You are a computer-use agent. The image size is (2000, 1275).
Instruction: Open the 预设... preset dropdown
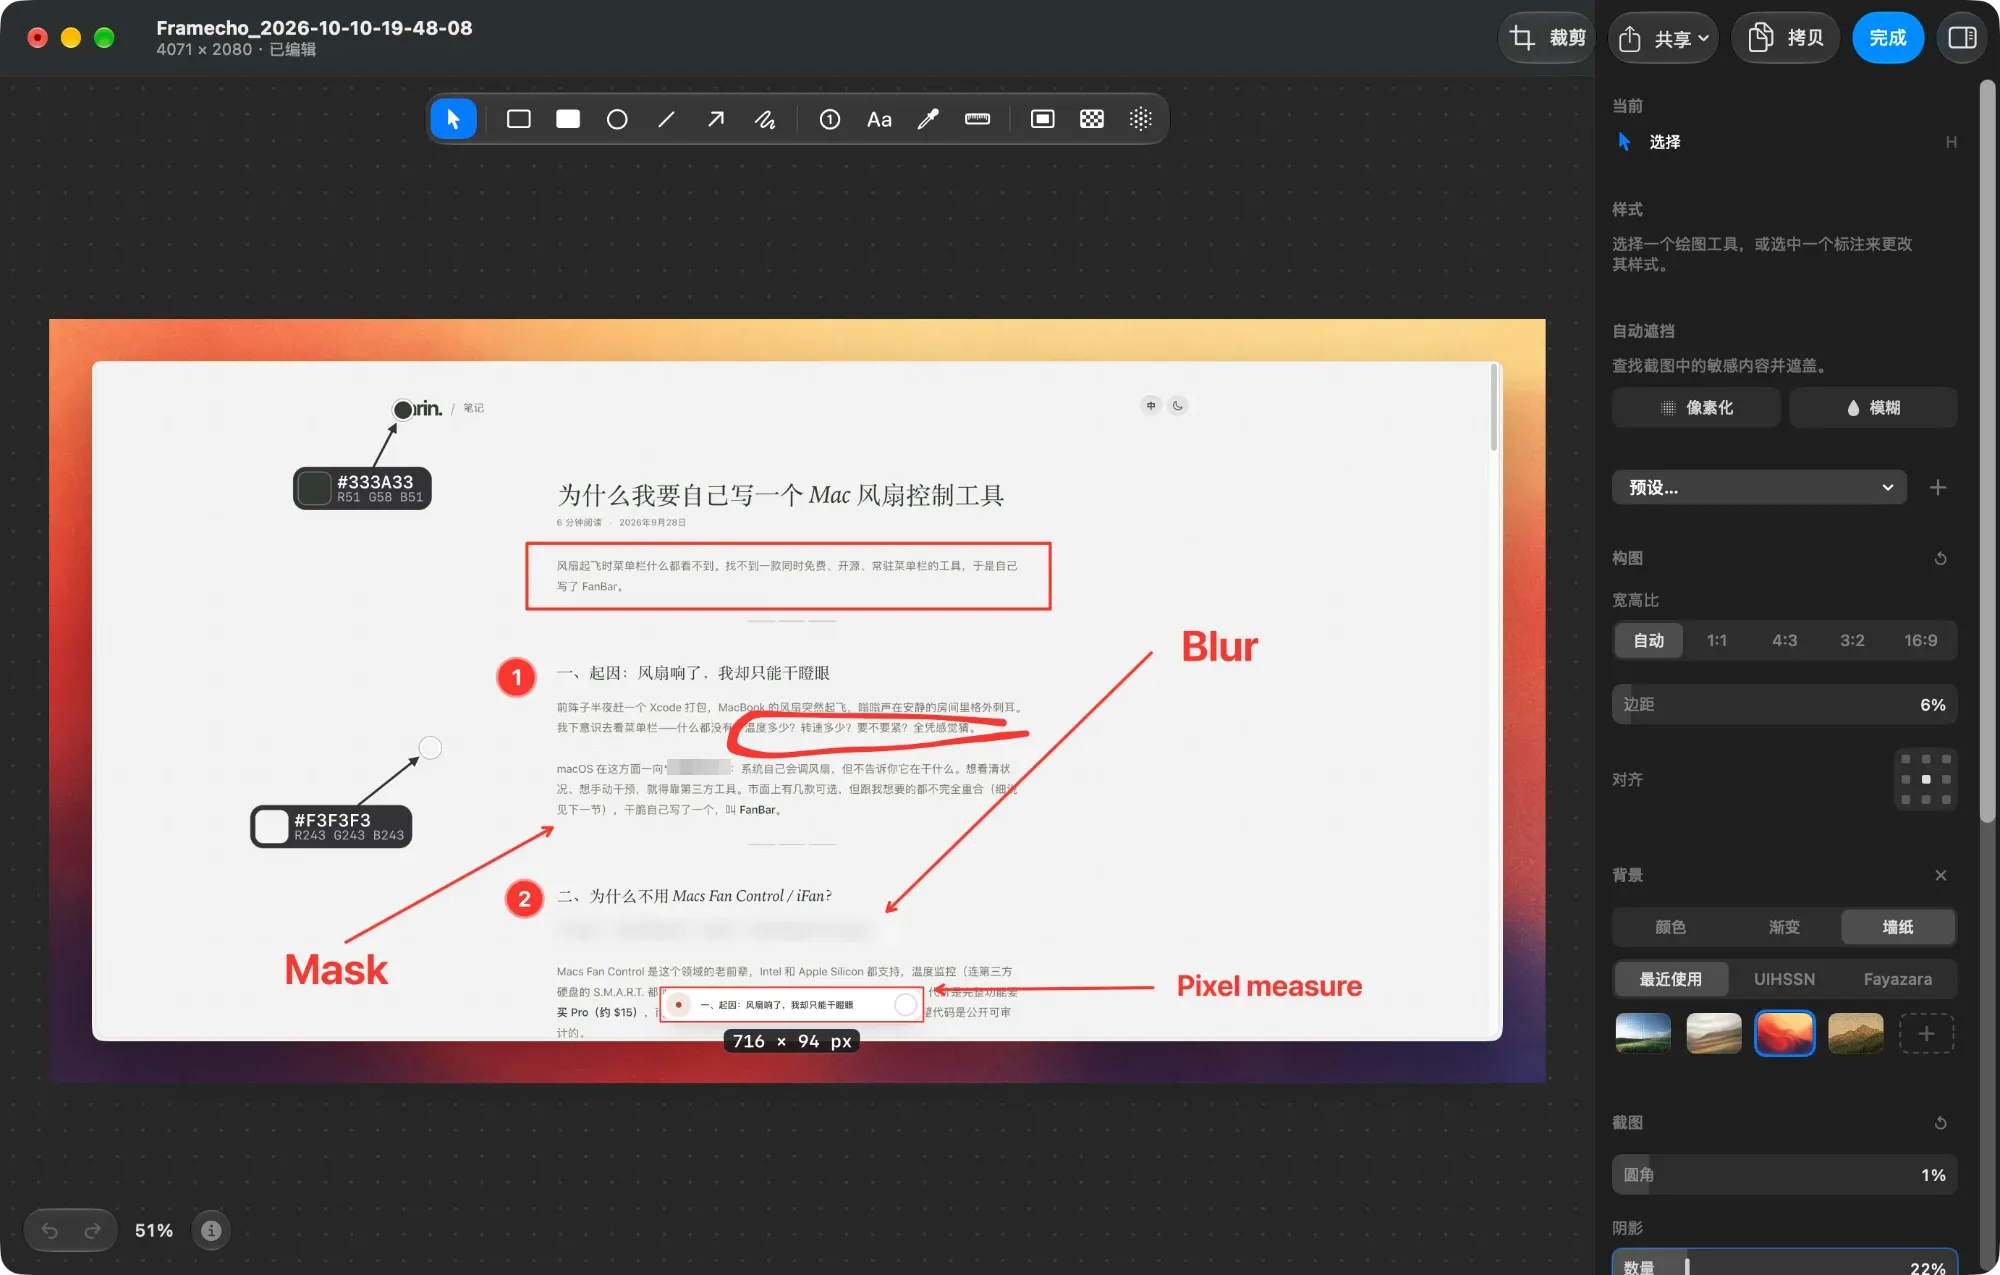coord(1759,487)
